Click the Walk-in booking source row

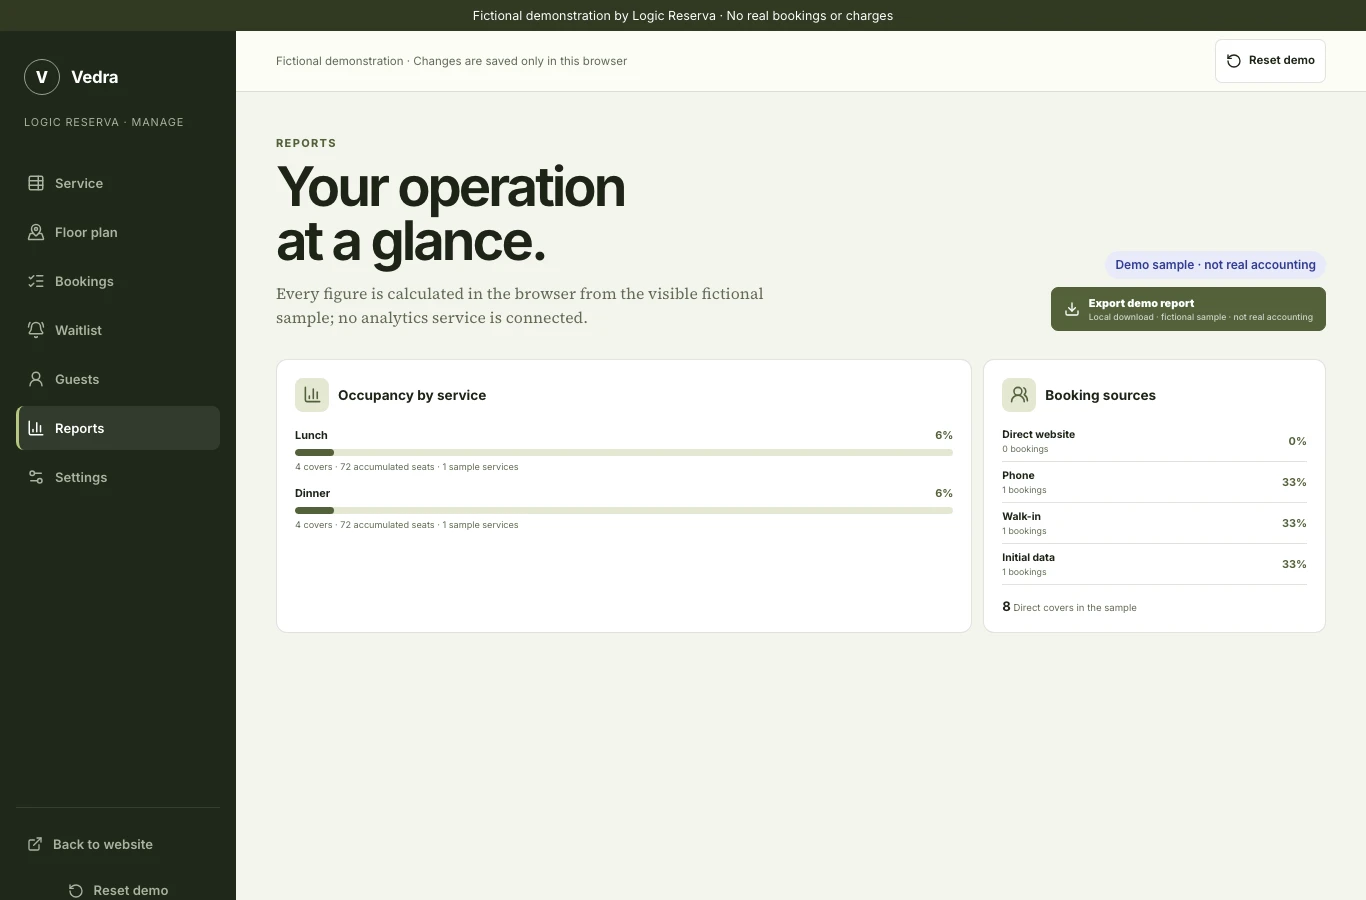(1154, 523)
